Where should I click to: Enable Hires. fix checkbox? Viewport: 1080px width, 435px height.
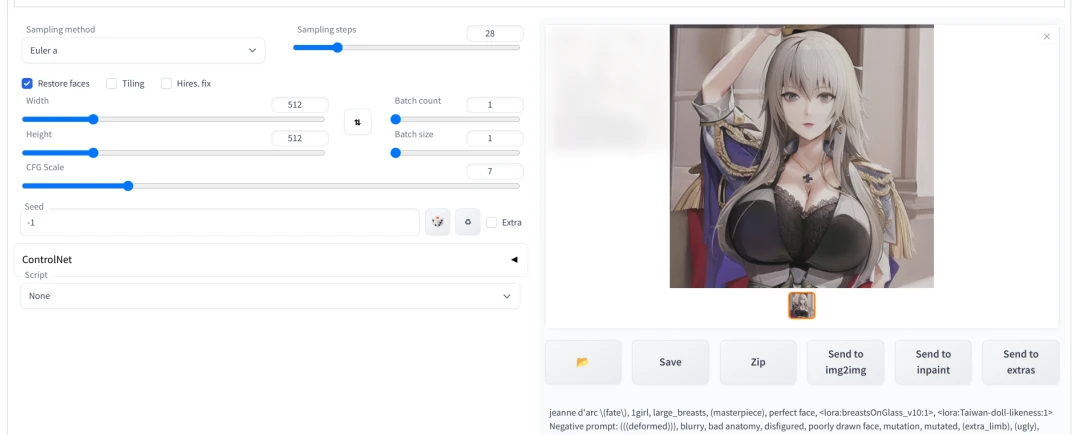coord(166,83)
